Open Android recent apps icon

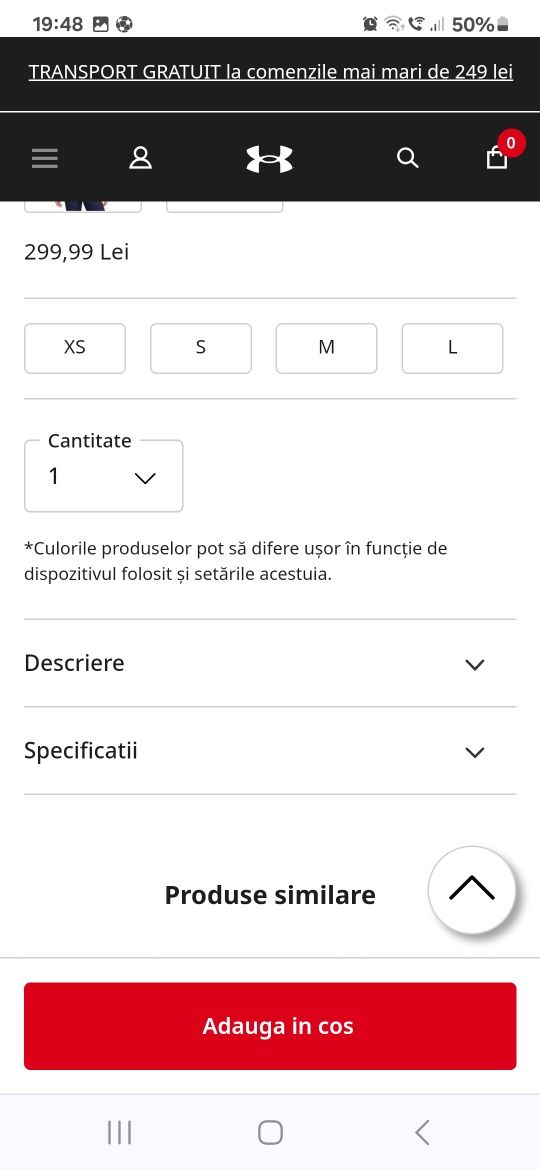pos(119,1133)
